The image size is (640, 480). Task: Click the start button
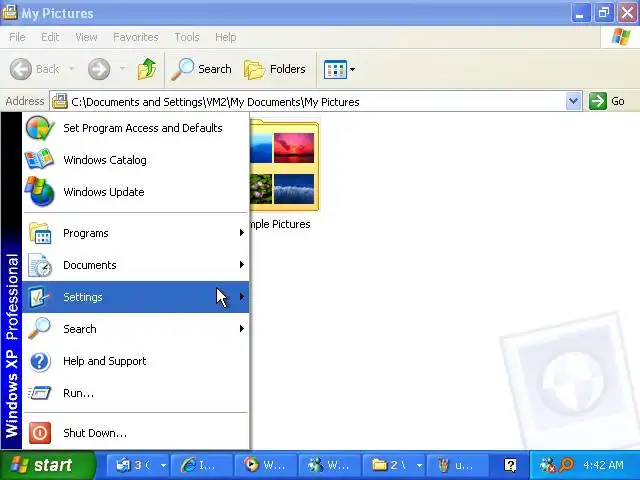click(47, 465)
